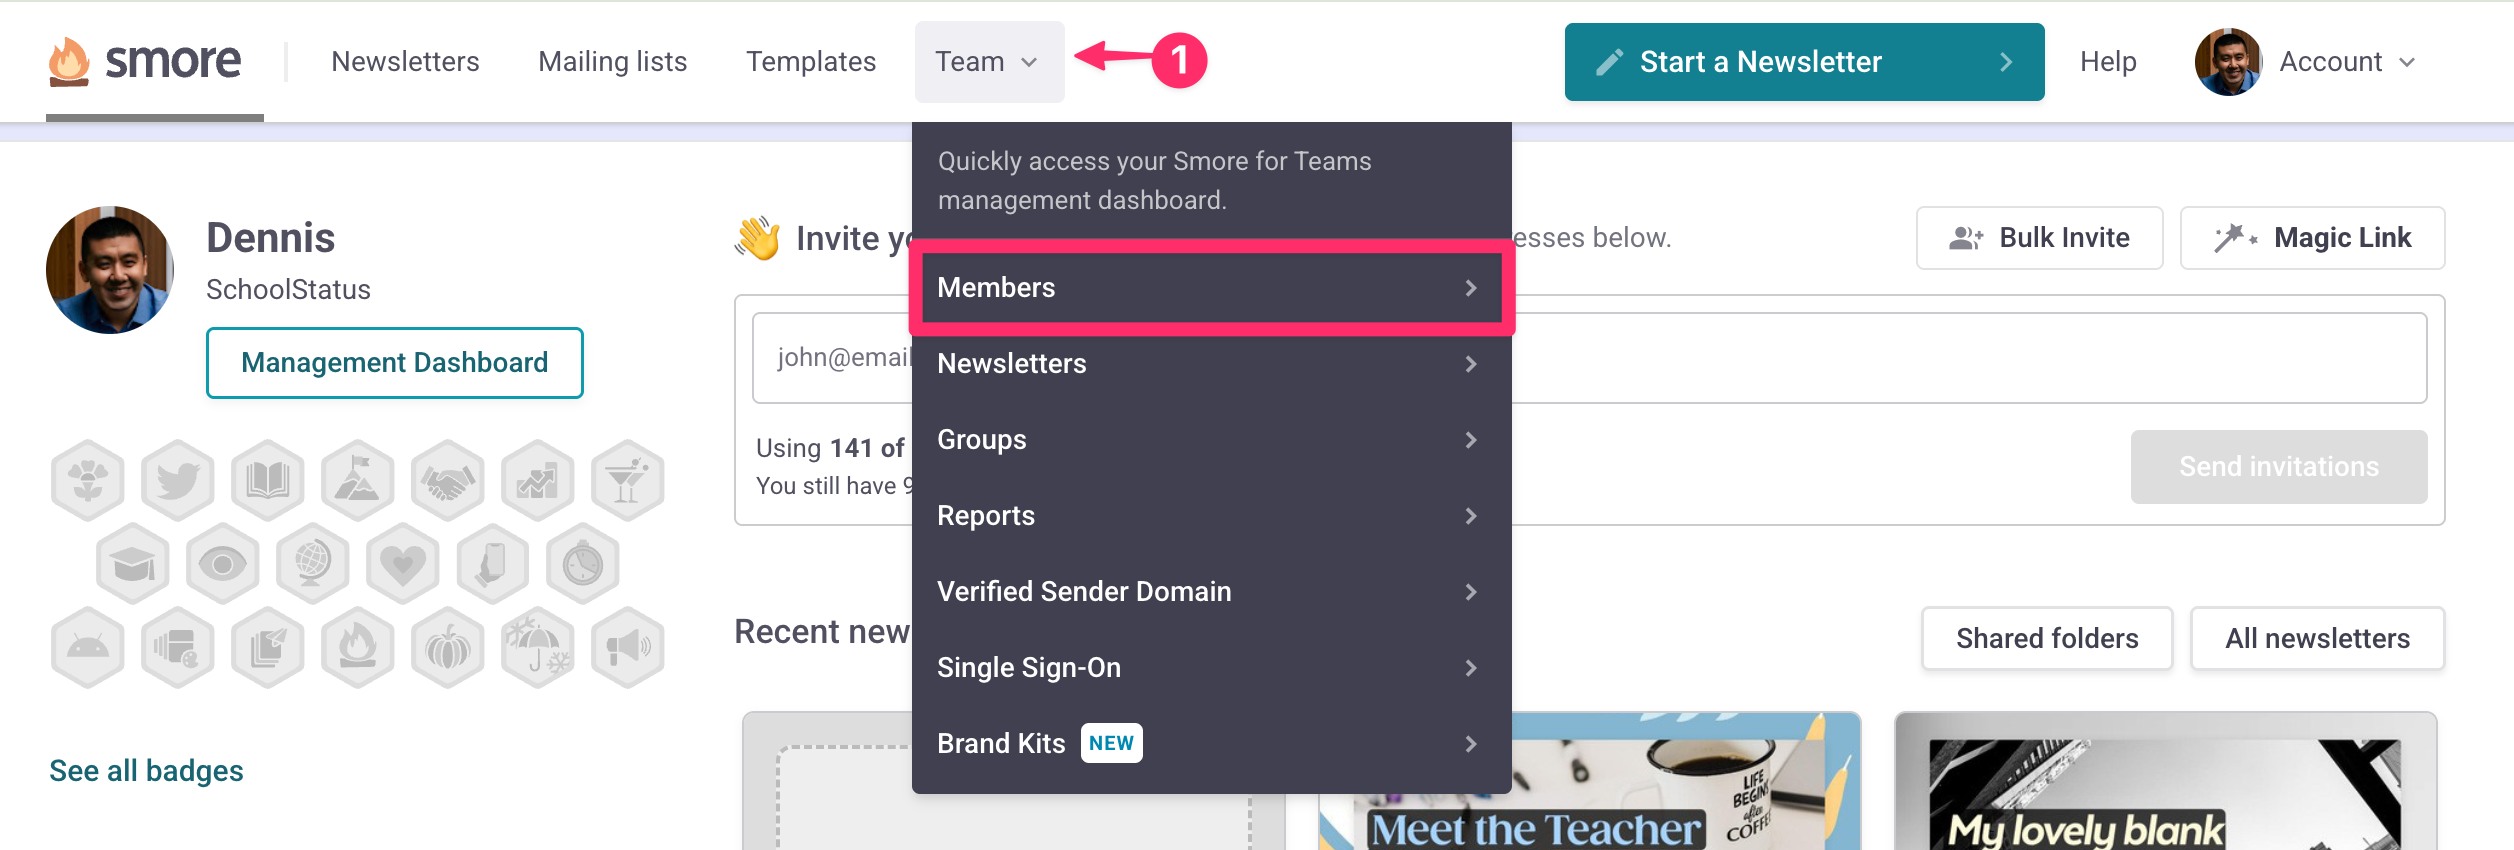Select the pumpkin badge
2514x850 pixels.
[x=448, y=648]
